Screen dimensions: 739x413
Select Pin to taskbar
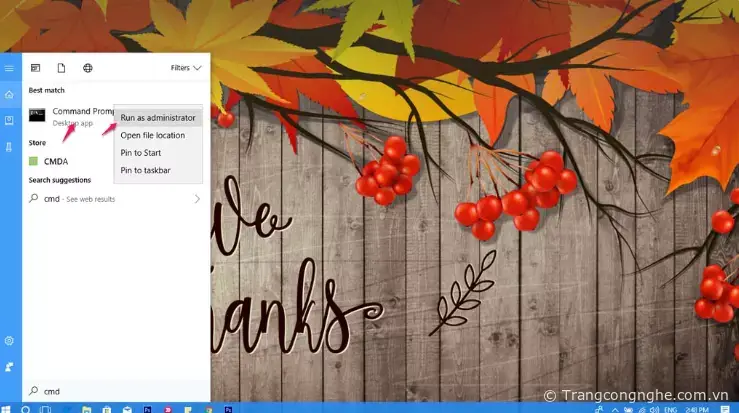pyautogui.click(x=145, y=170)
